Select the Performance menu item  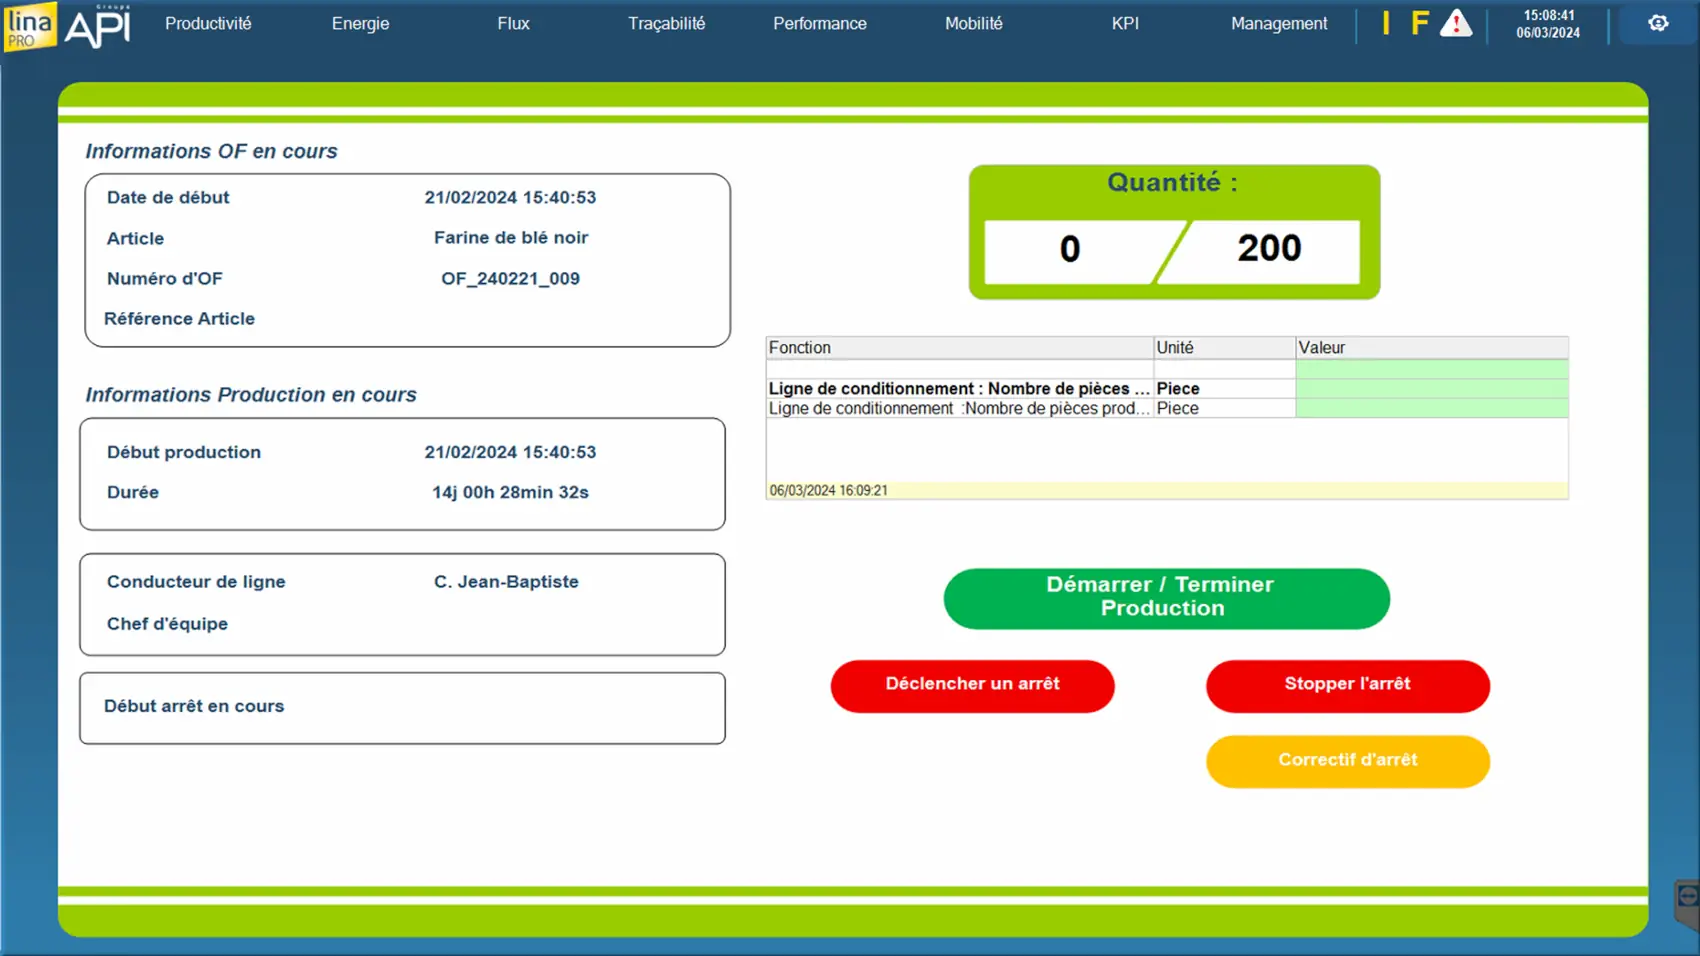pos(819,23)
